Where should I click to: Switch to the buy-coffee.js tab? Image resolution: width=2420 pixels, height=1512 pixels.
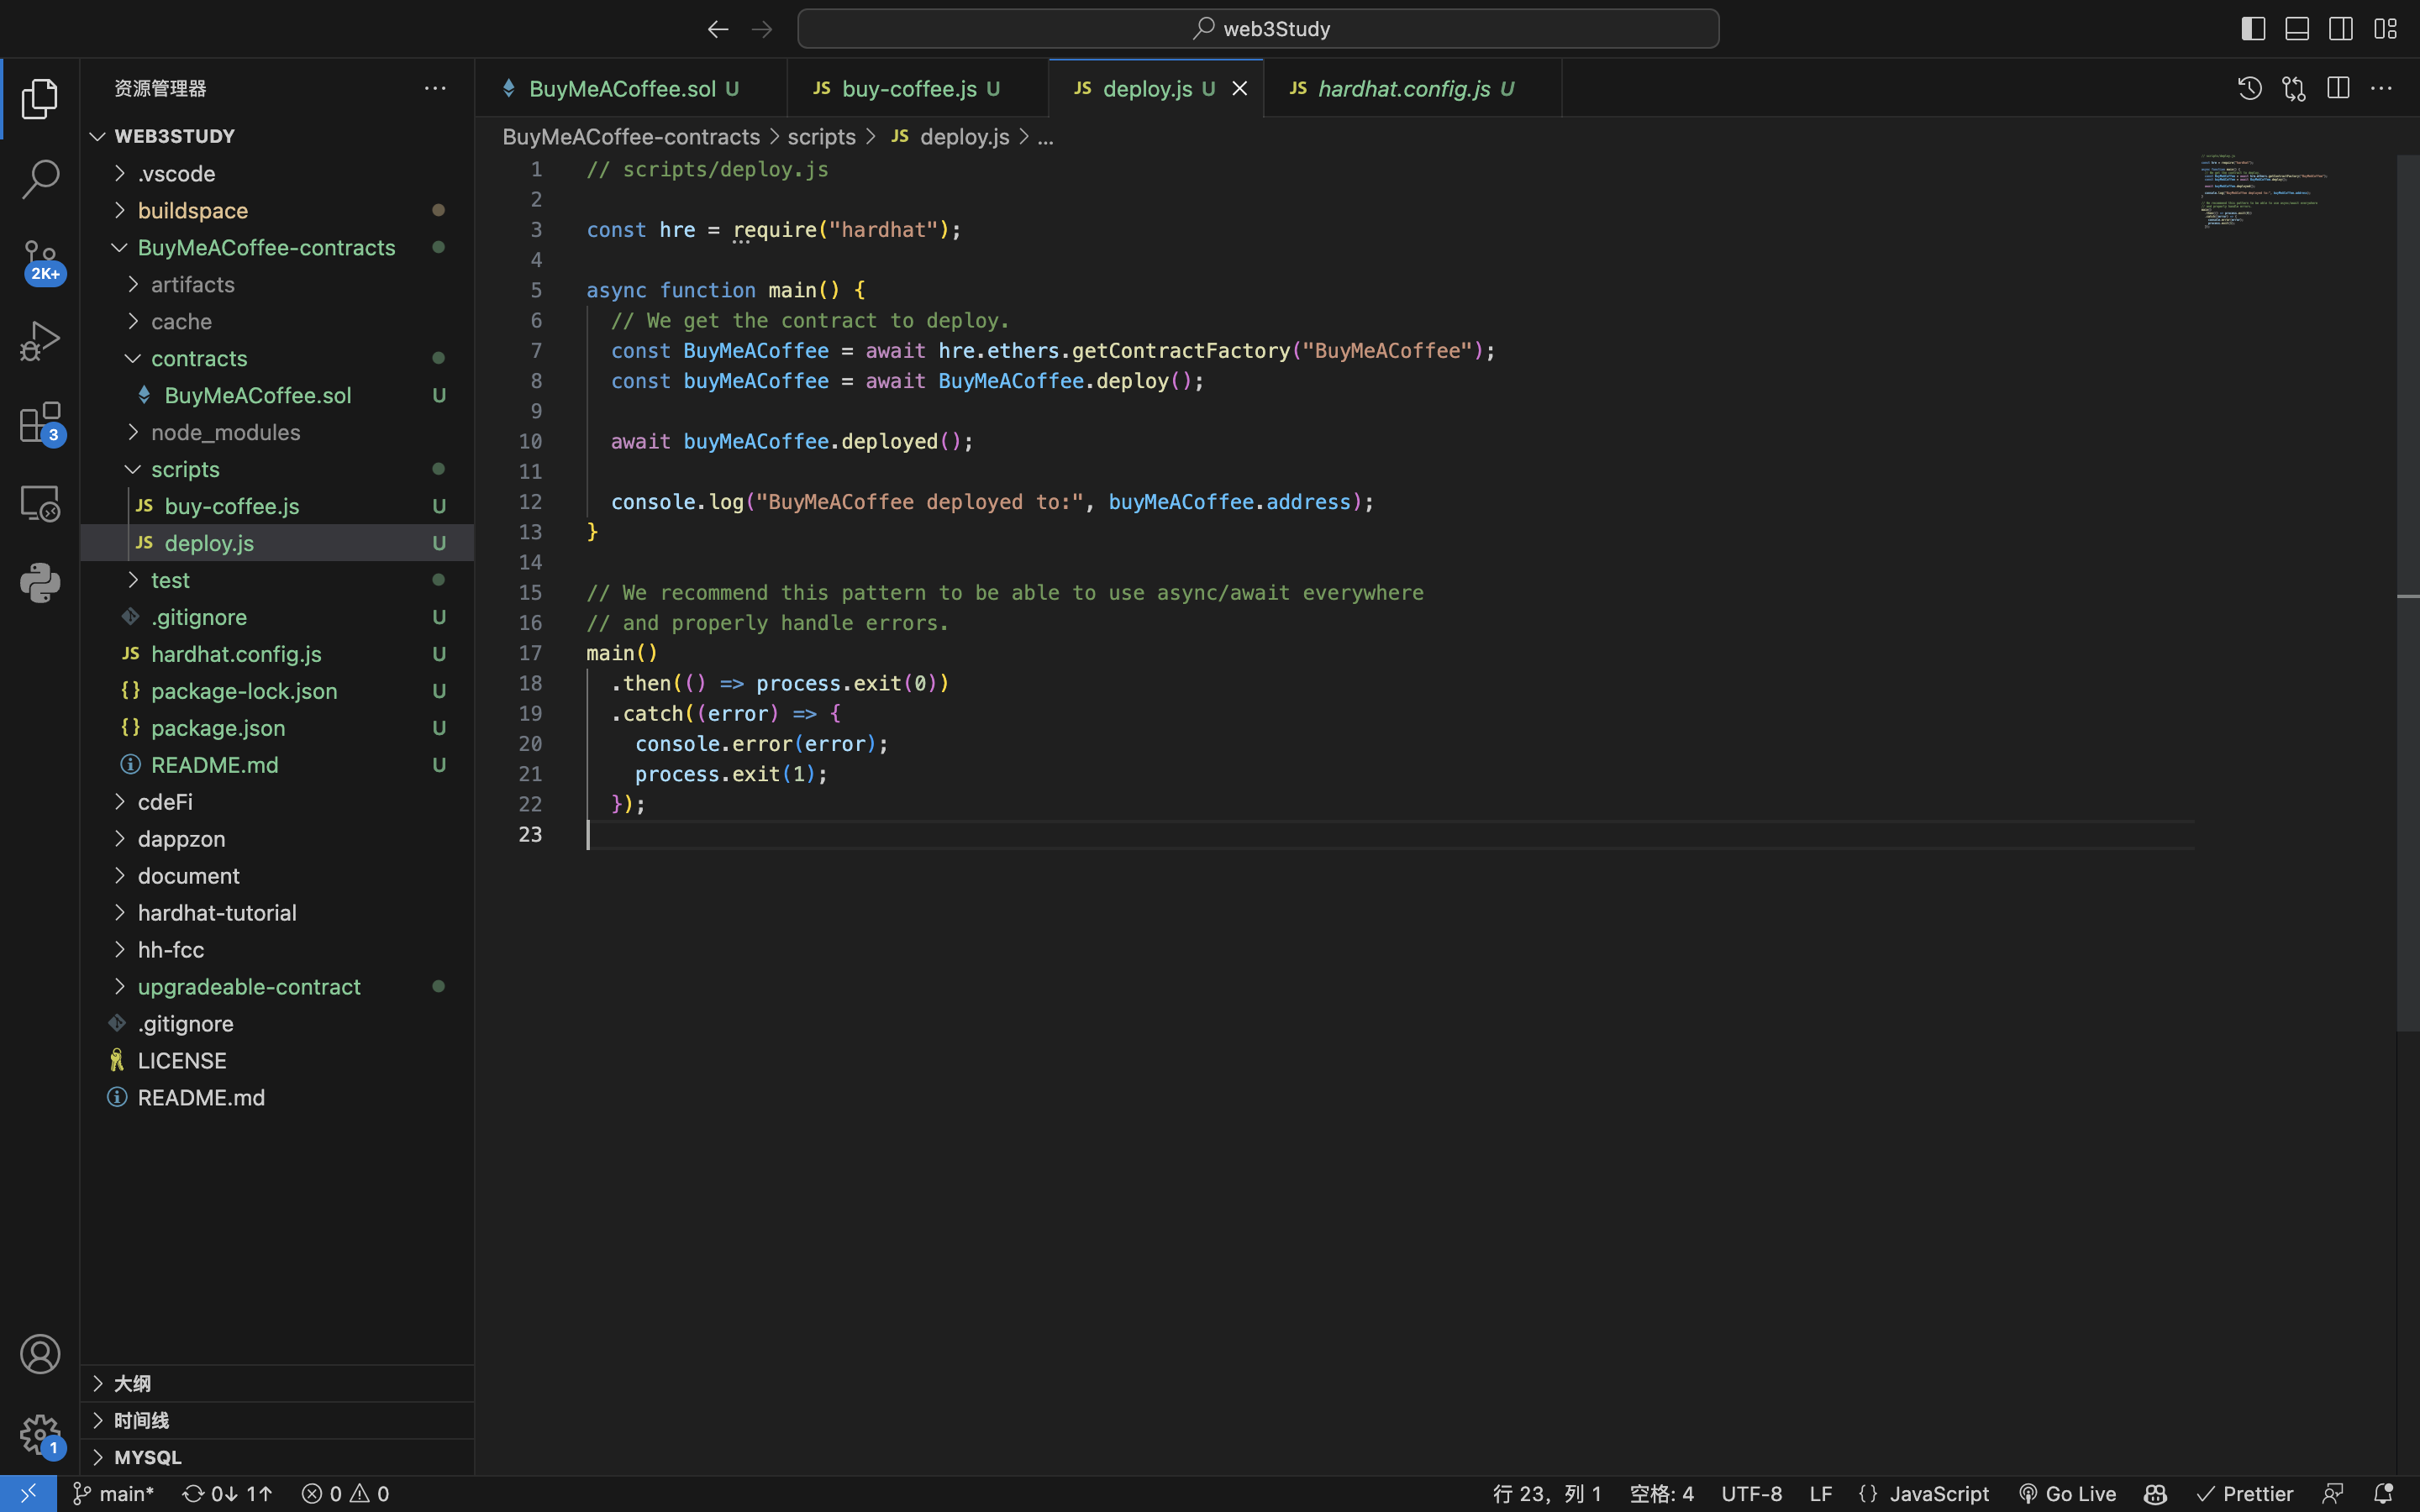pyautogui.click(x=918, y=88)
